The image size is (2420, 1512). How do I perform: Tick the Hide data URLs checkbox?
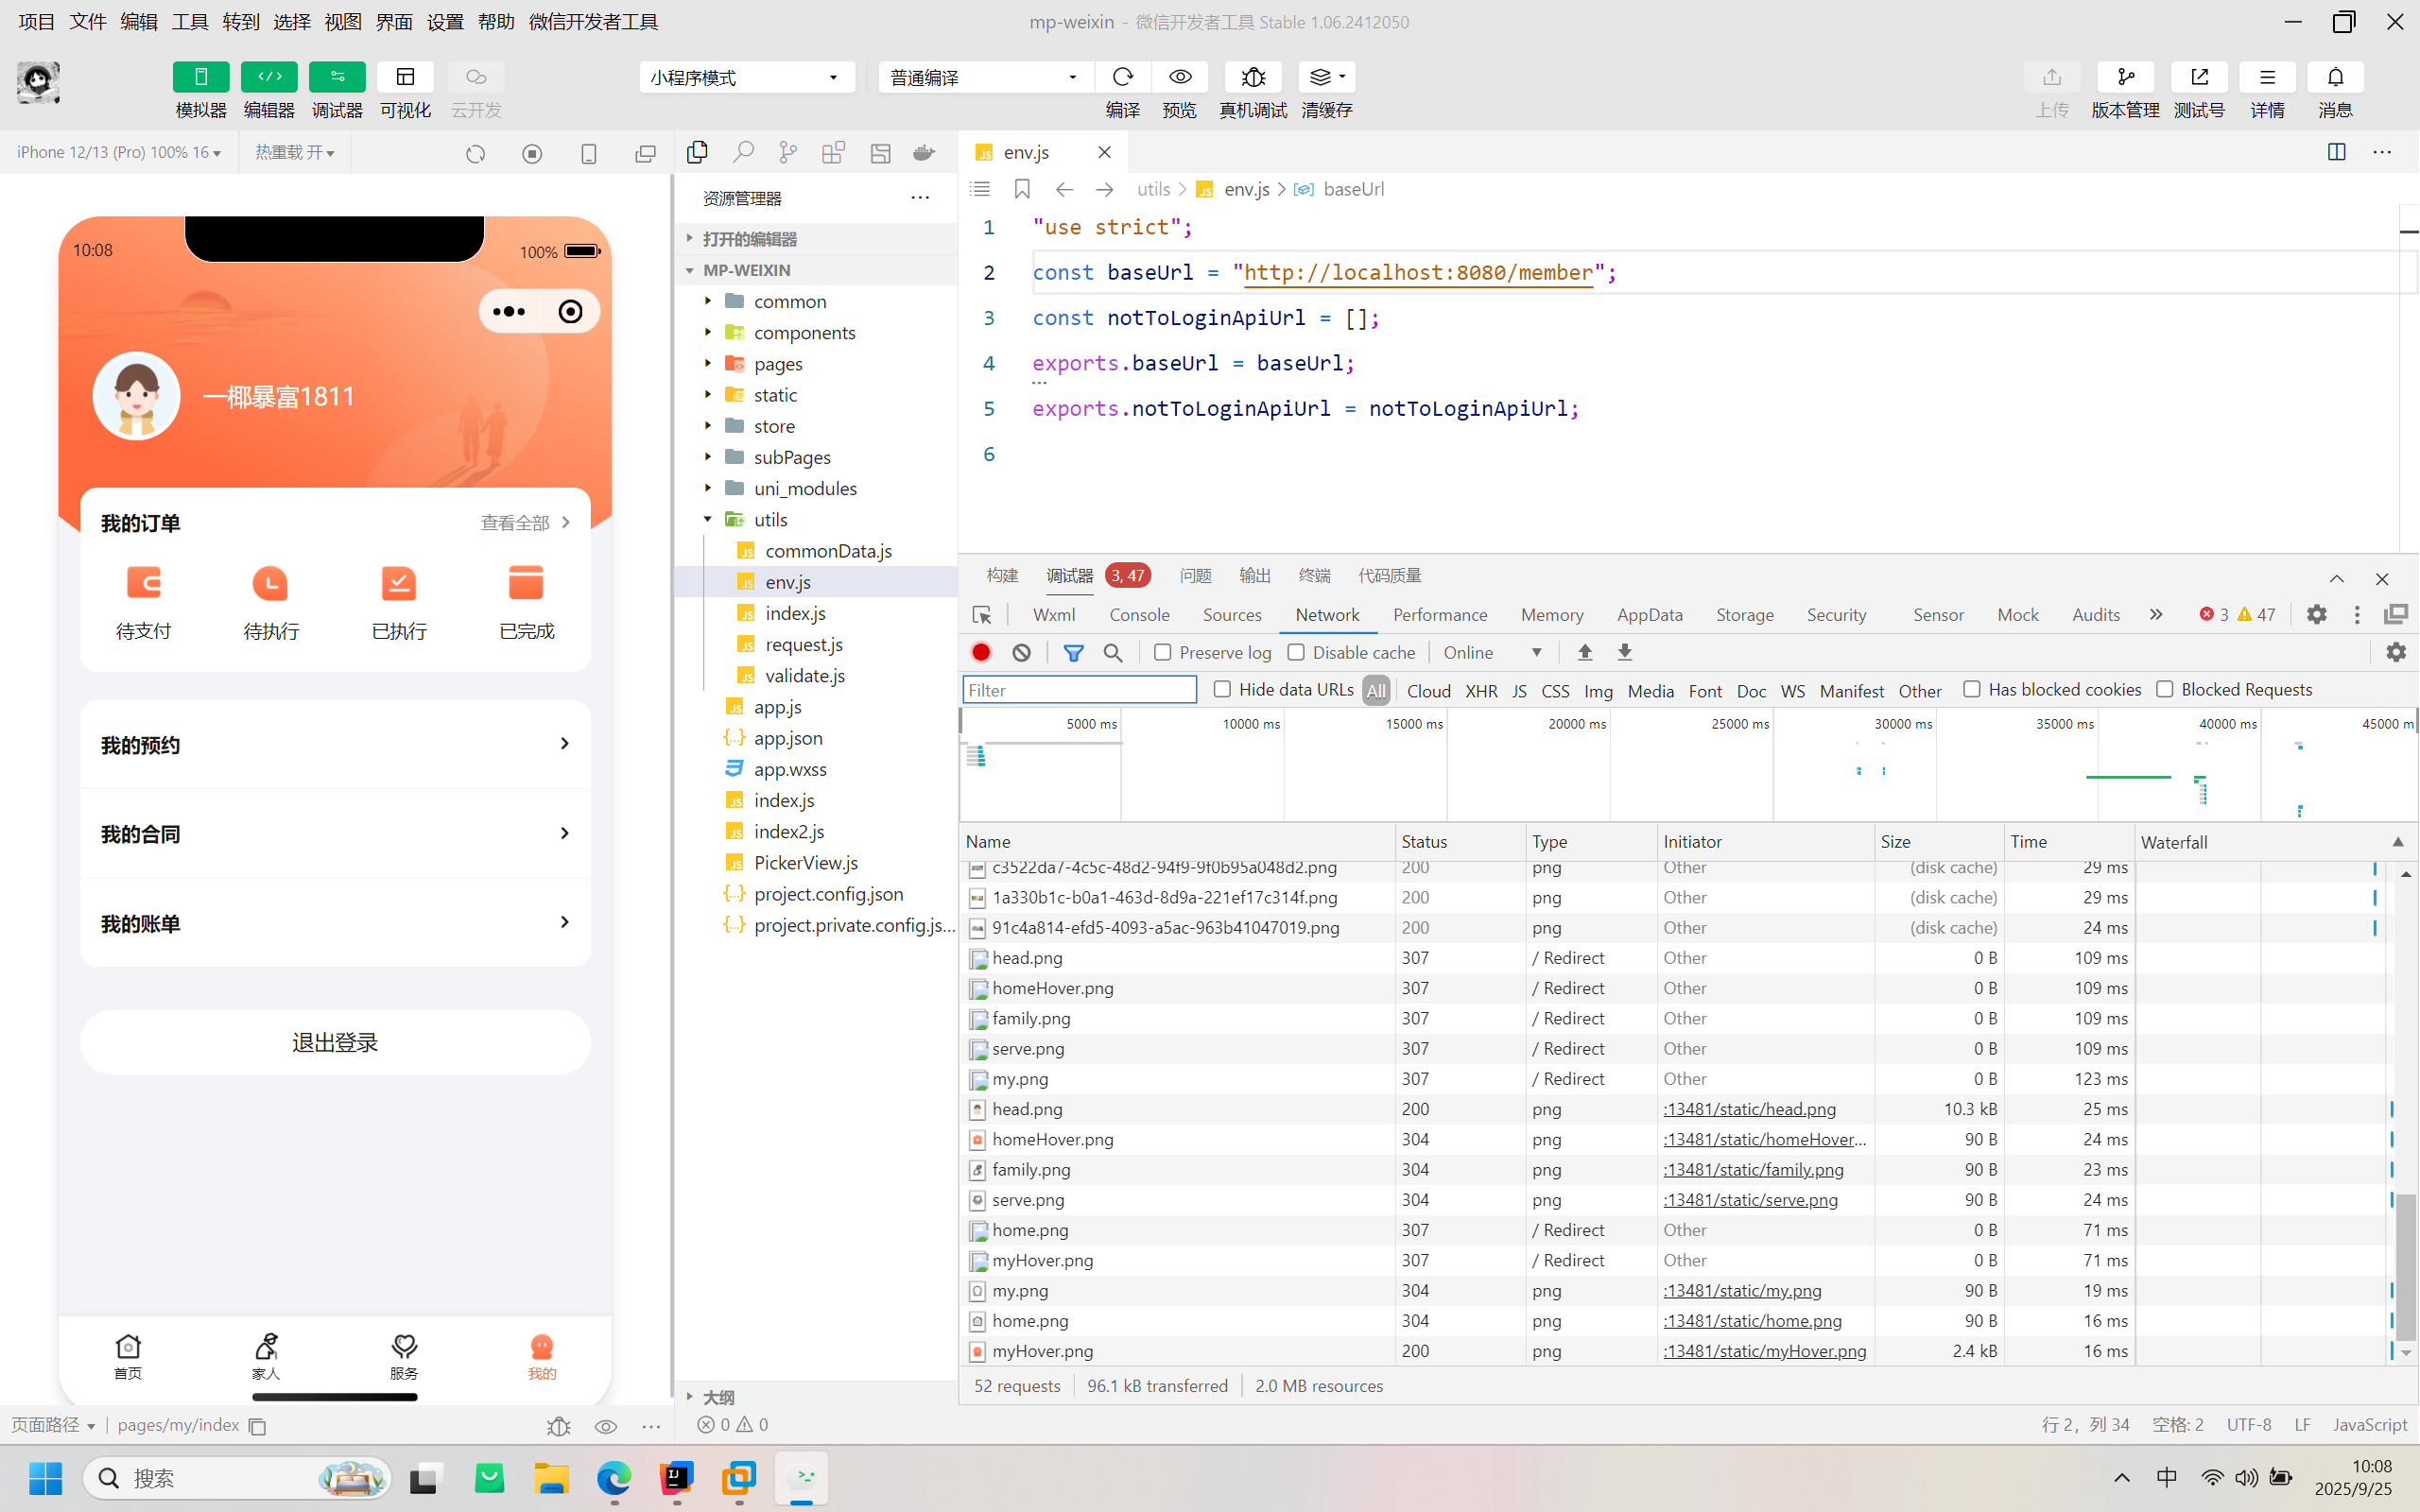(1222, 689)
